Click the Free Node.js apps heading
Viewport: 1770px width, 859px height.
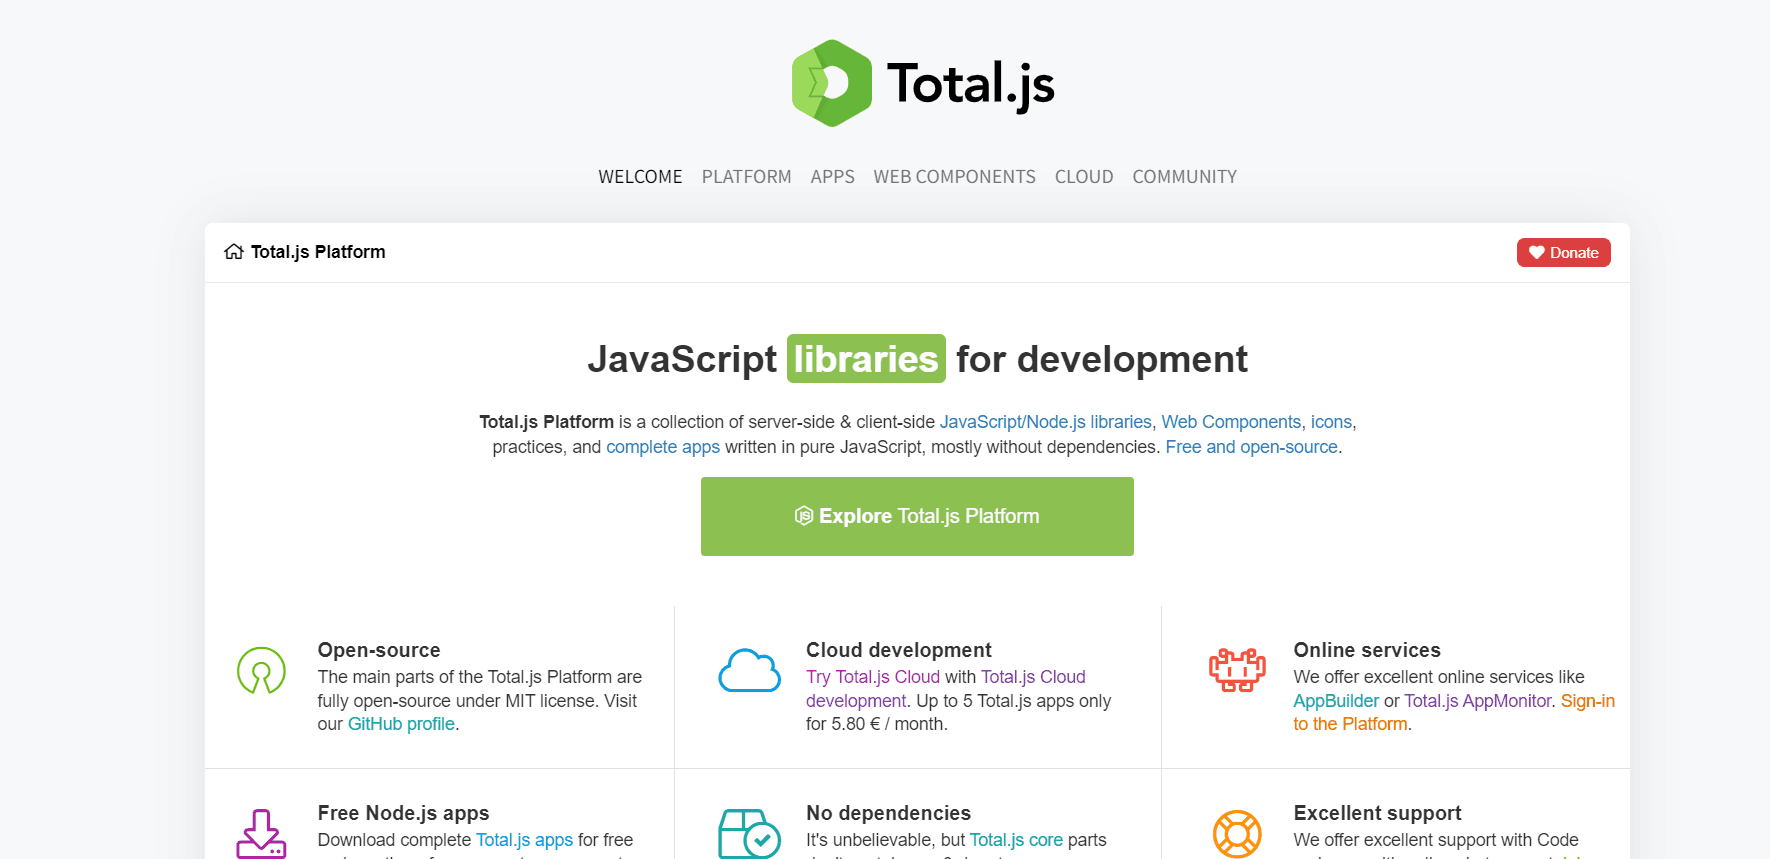point(403,813)
